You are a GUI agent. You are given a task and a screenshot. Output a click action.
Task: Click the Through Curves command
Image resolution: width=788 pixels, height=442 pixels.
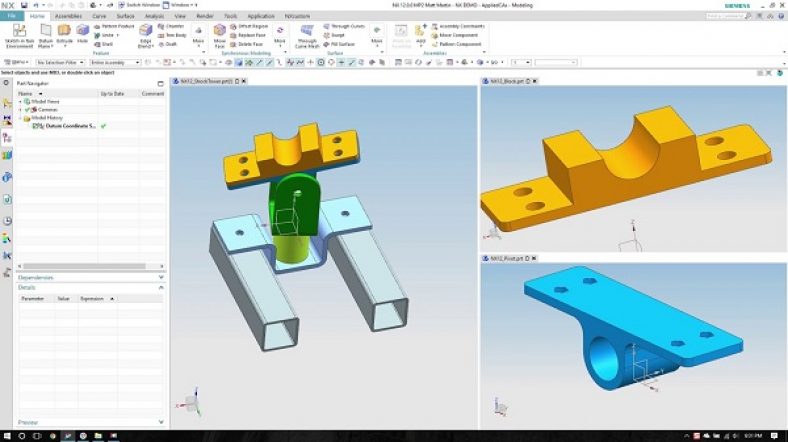344,26
